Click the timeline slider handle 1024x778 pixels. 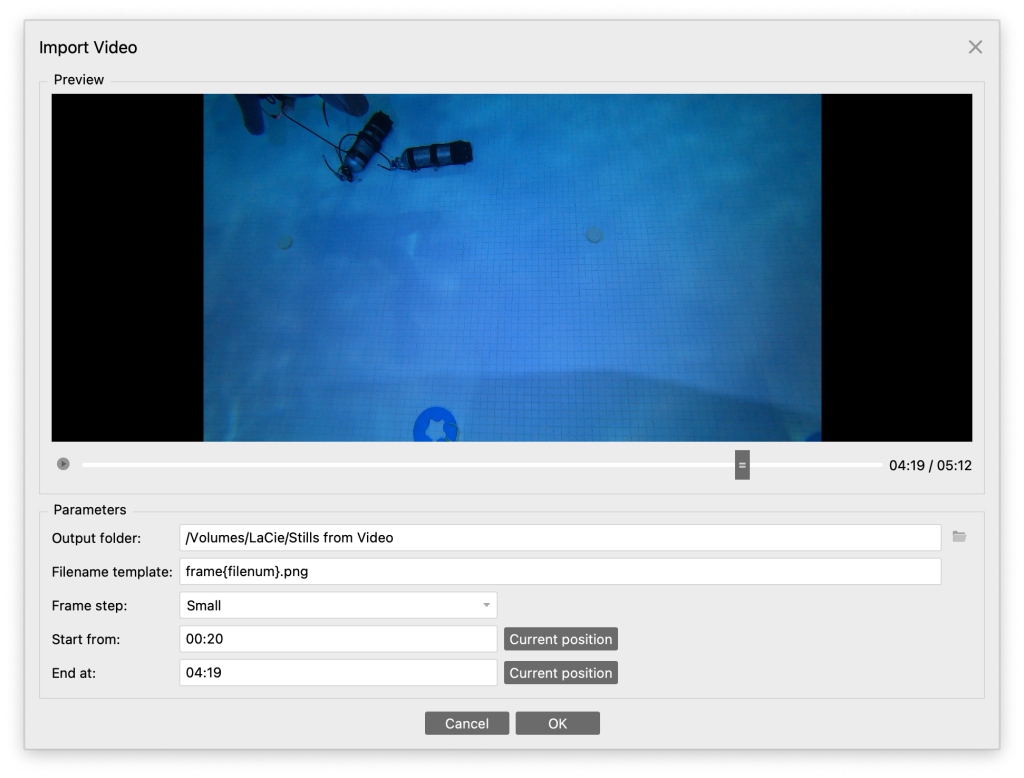click(742, 465)
